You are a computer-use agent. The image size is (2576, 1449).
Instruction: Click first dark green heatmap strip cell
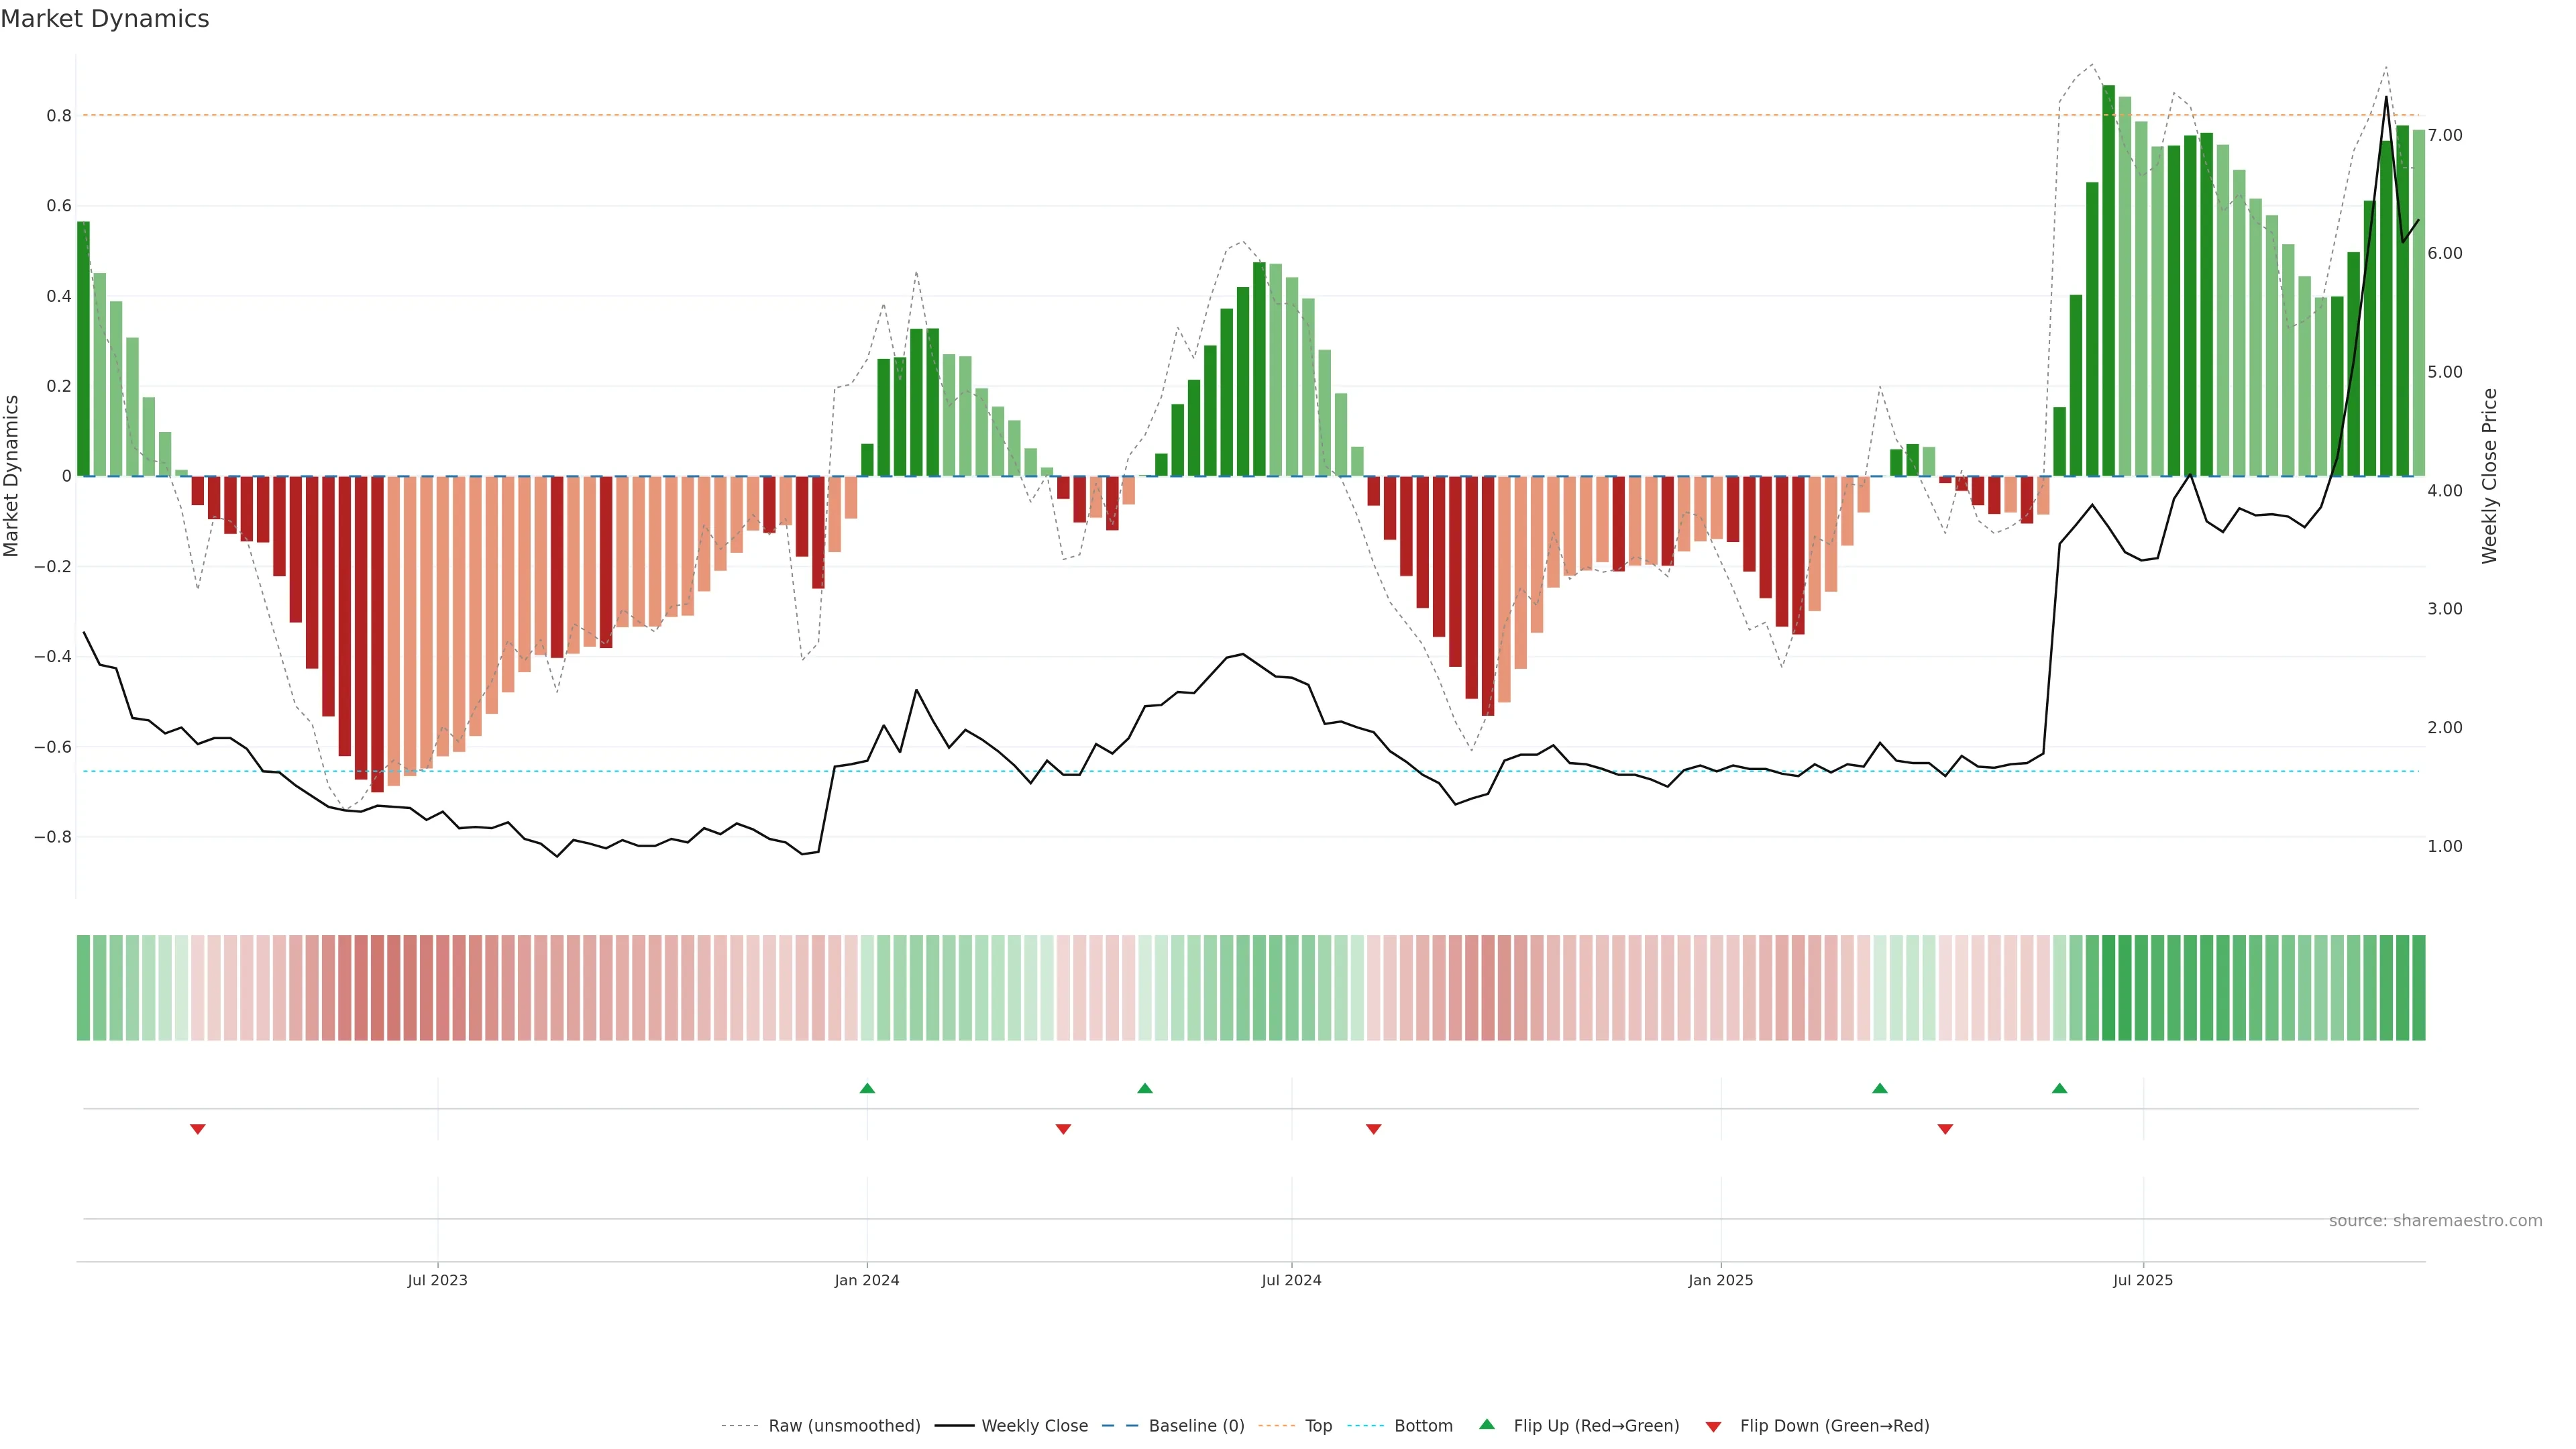(83, 987)
